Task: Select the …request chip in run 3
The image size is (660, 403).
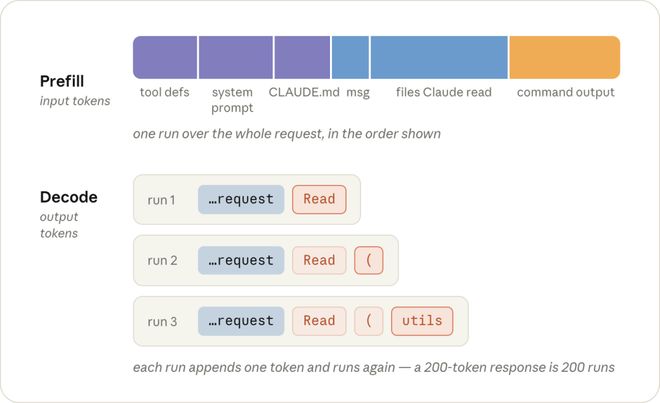Action: [241, 321]
